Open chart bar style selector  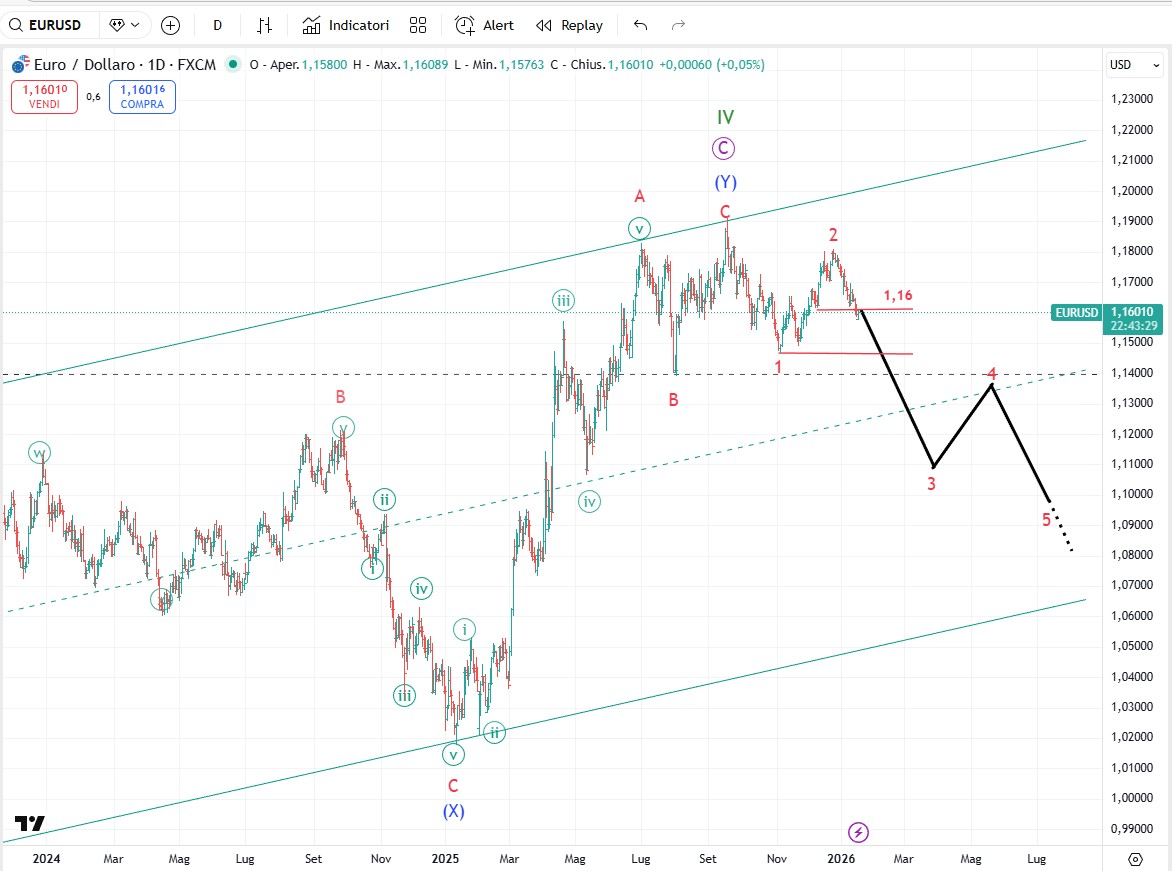265,25
